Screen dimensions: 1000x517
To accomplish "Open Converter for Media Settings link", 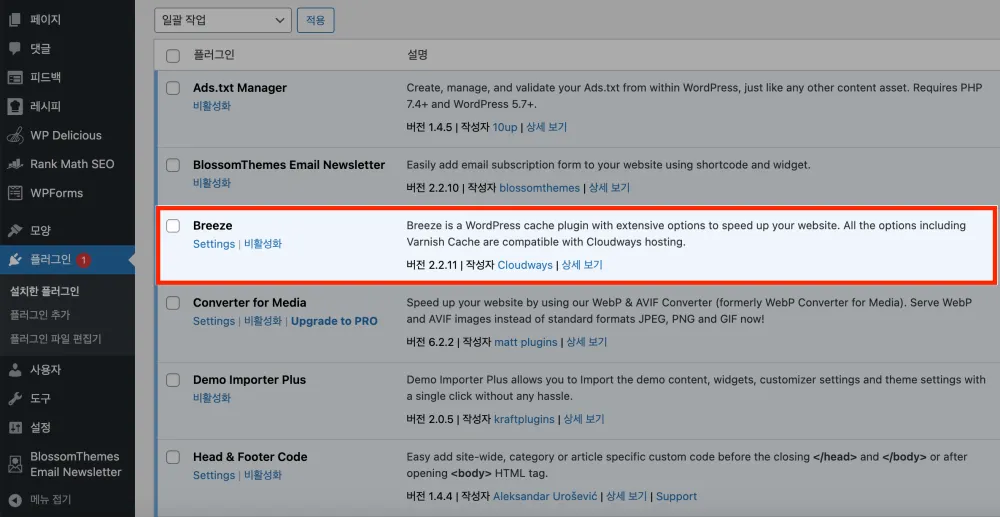I will pos(214,321).
